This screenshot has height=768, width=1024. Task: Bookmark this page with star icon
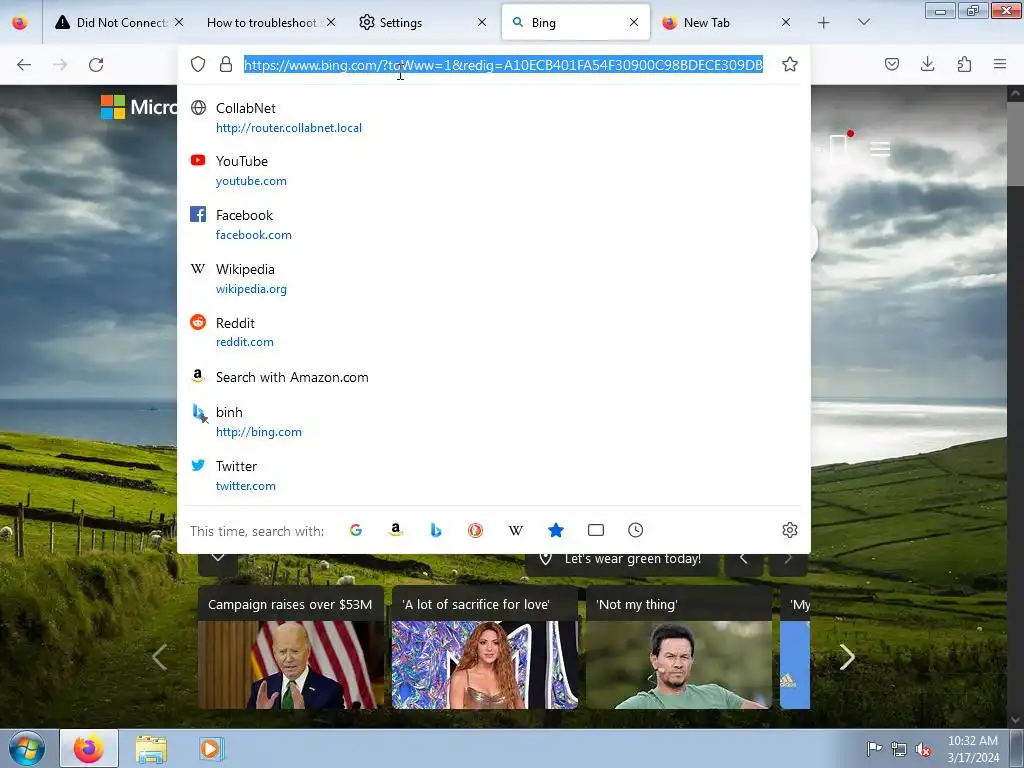pos(790,64)
